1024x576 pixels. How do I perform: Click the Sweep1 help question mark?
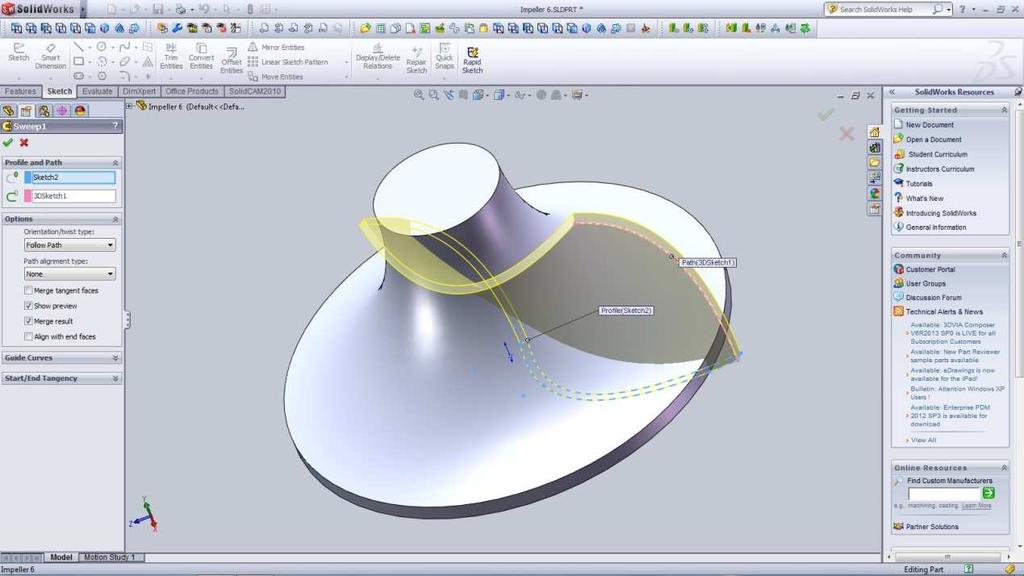(x=115, y=126)
